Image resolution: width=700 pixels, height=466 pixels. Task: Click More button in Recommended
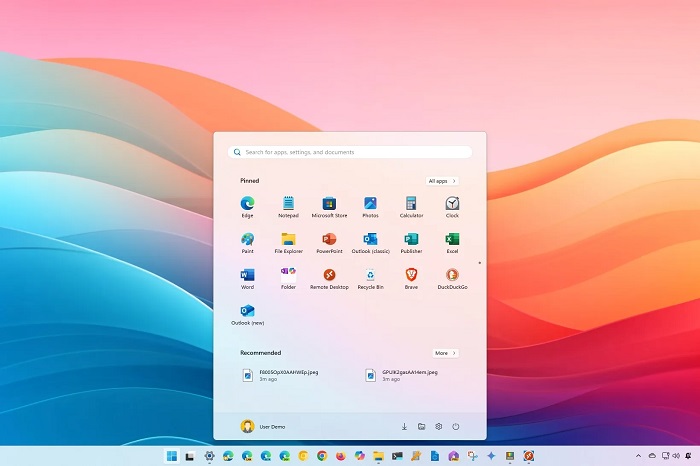[x=446, y=353]
